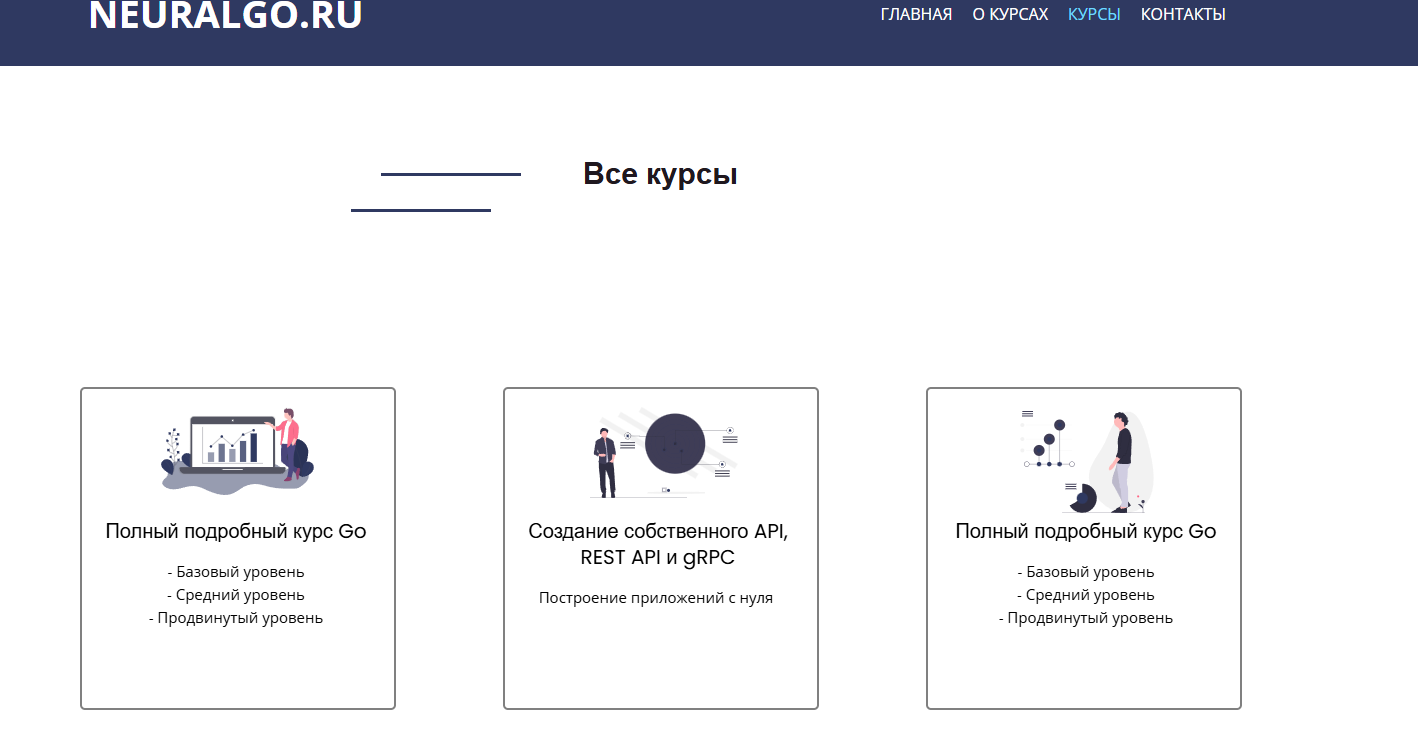Click the Построение приложений с нуля text

tap(656, 598)
